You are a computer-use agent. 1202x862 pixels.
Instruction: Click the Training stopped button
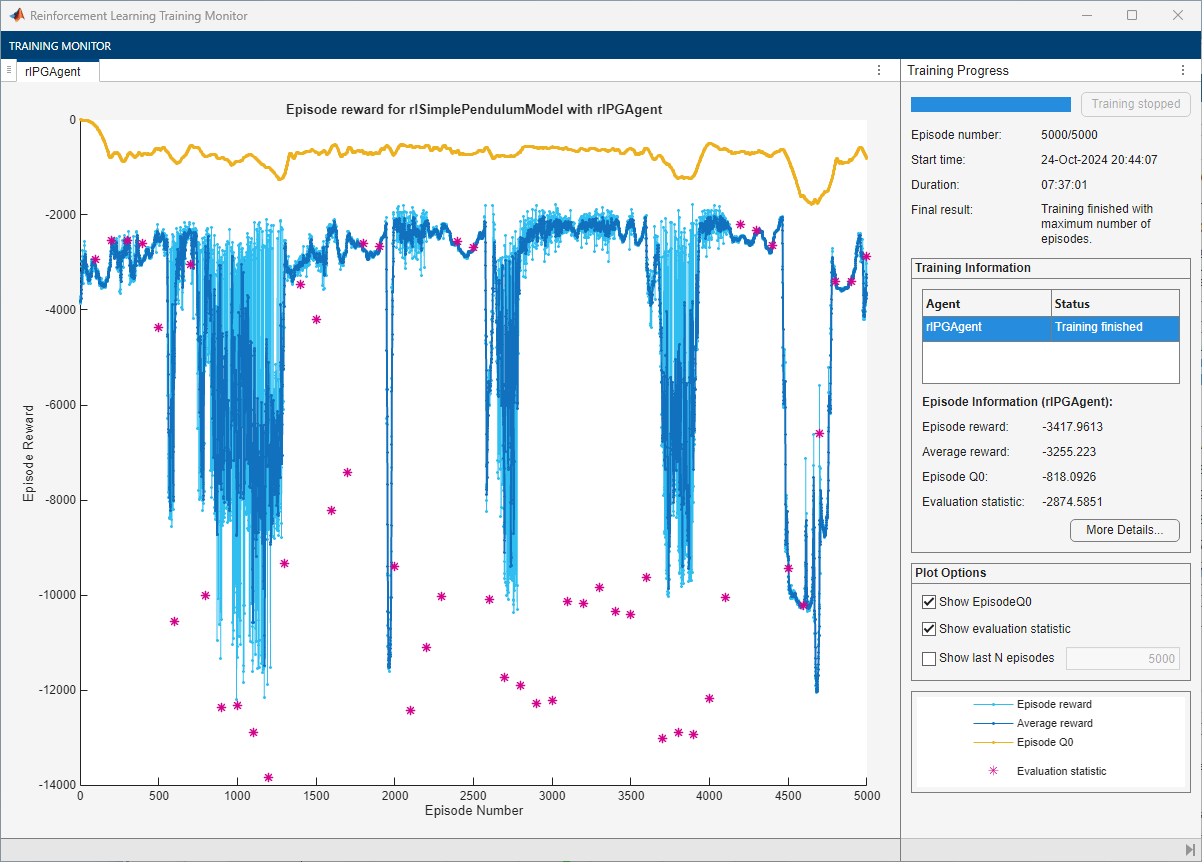click(1135, 104)
